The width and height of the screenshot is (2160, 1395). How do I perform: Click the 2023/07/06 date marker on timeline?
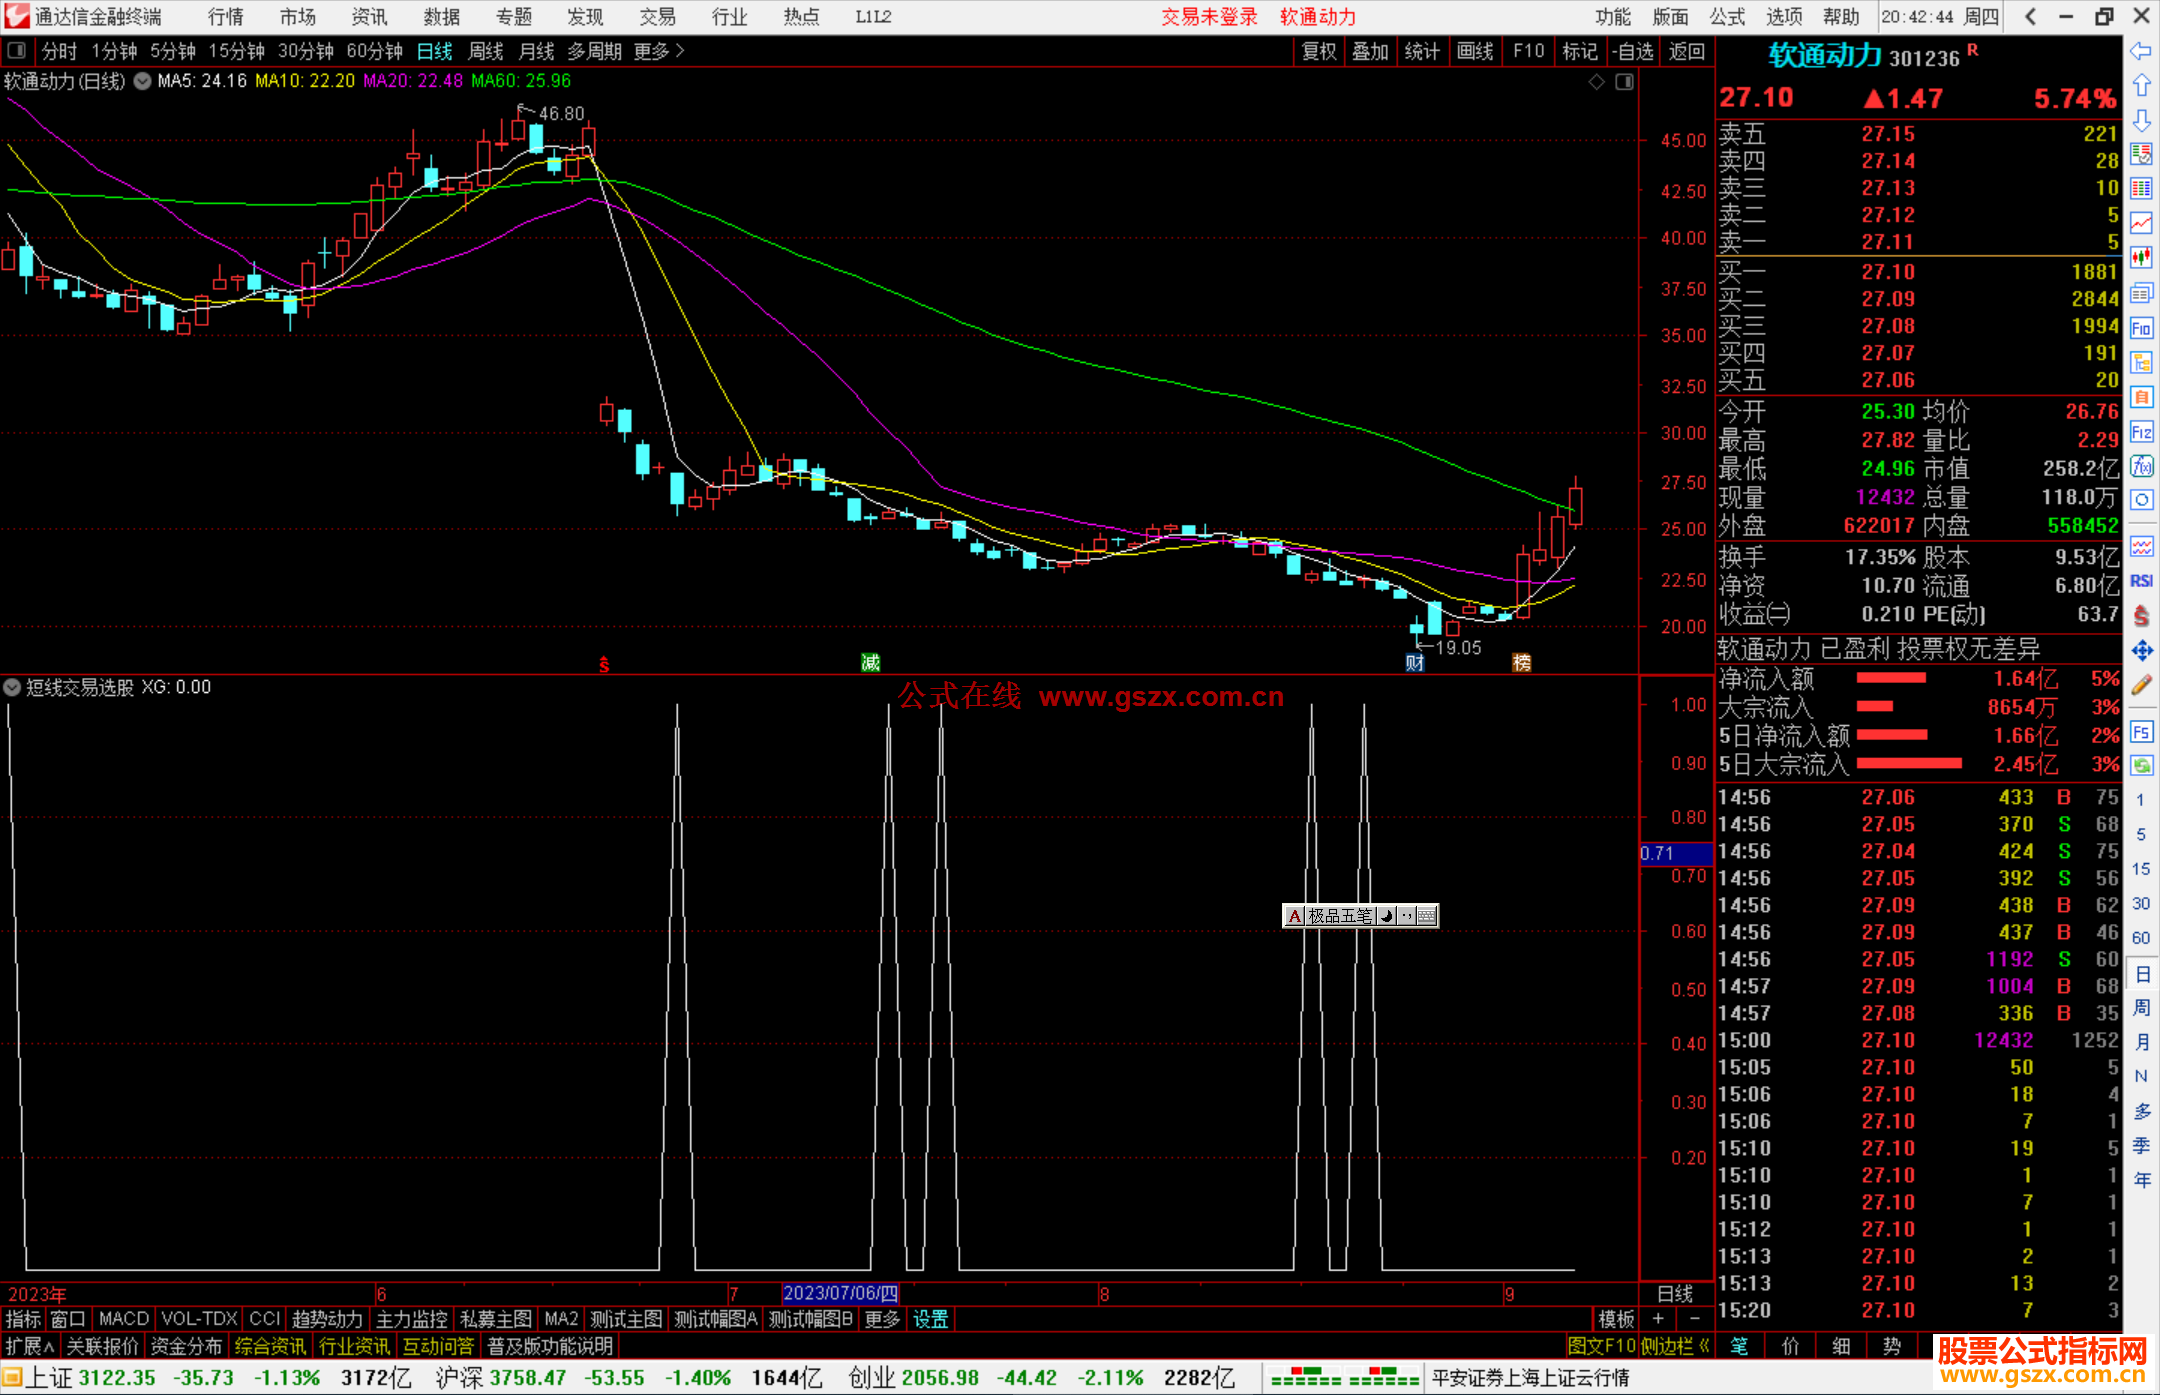click(840, 1293)
